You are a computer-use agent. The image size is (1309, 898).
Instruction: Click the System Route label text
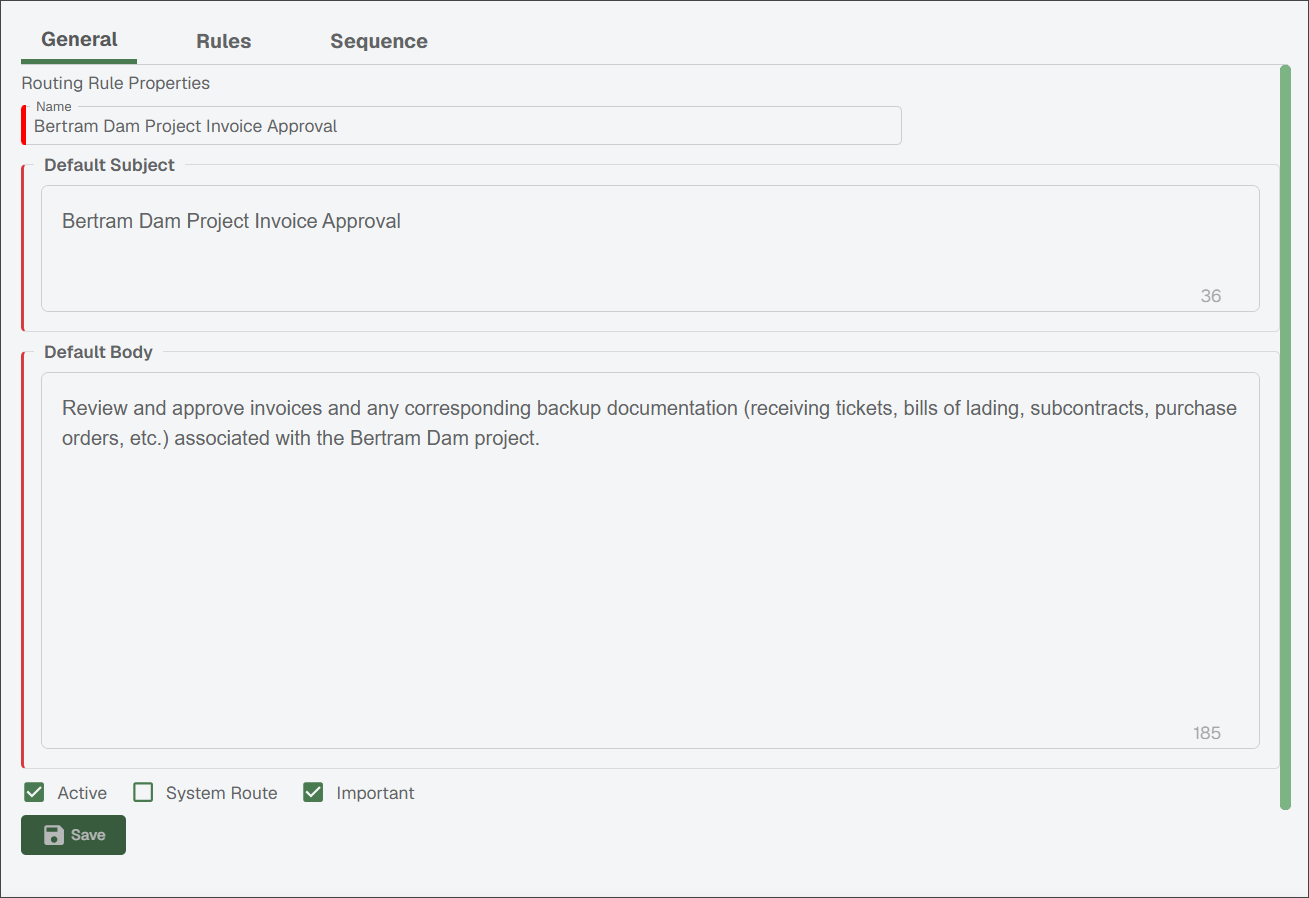click(222, 793)
